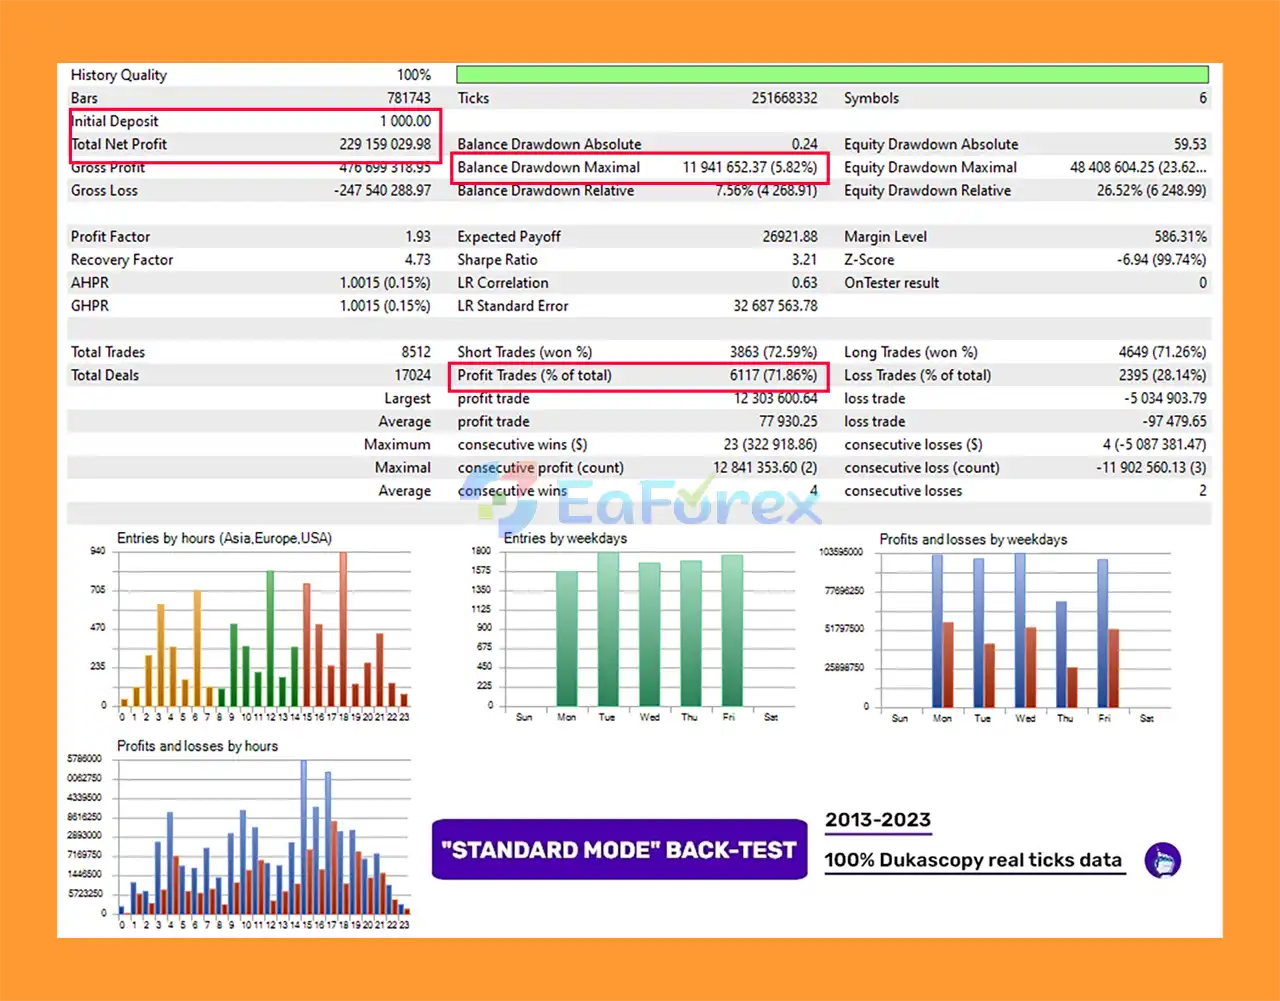Select the Sharpe Ratio label
Image resolution: width=1280 pixels, height=1001 pixels.
(x=497, y=259)
